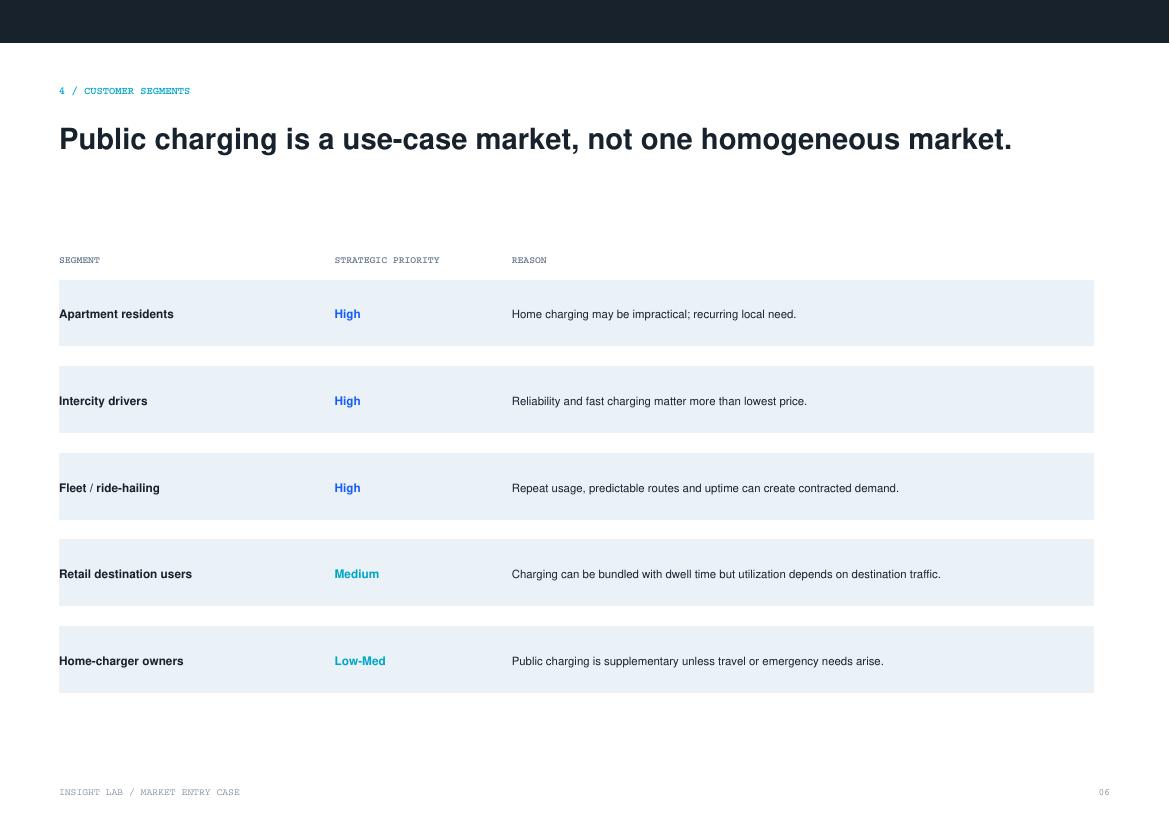The image size is (1170, 827).
Task: Click the page number '06'
Action: [1104, 792]
